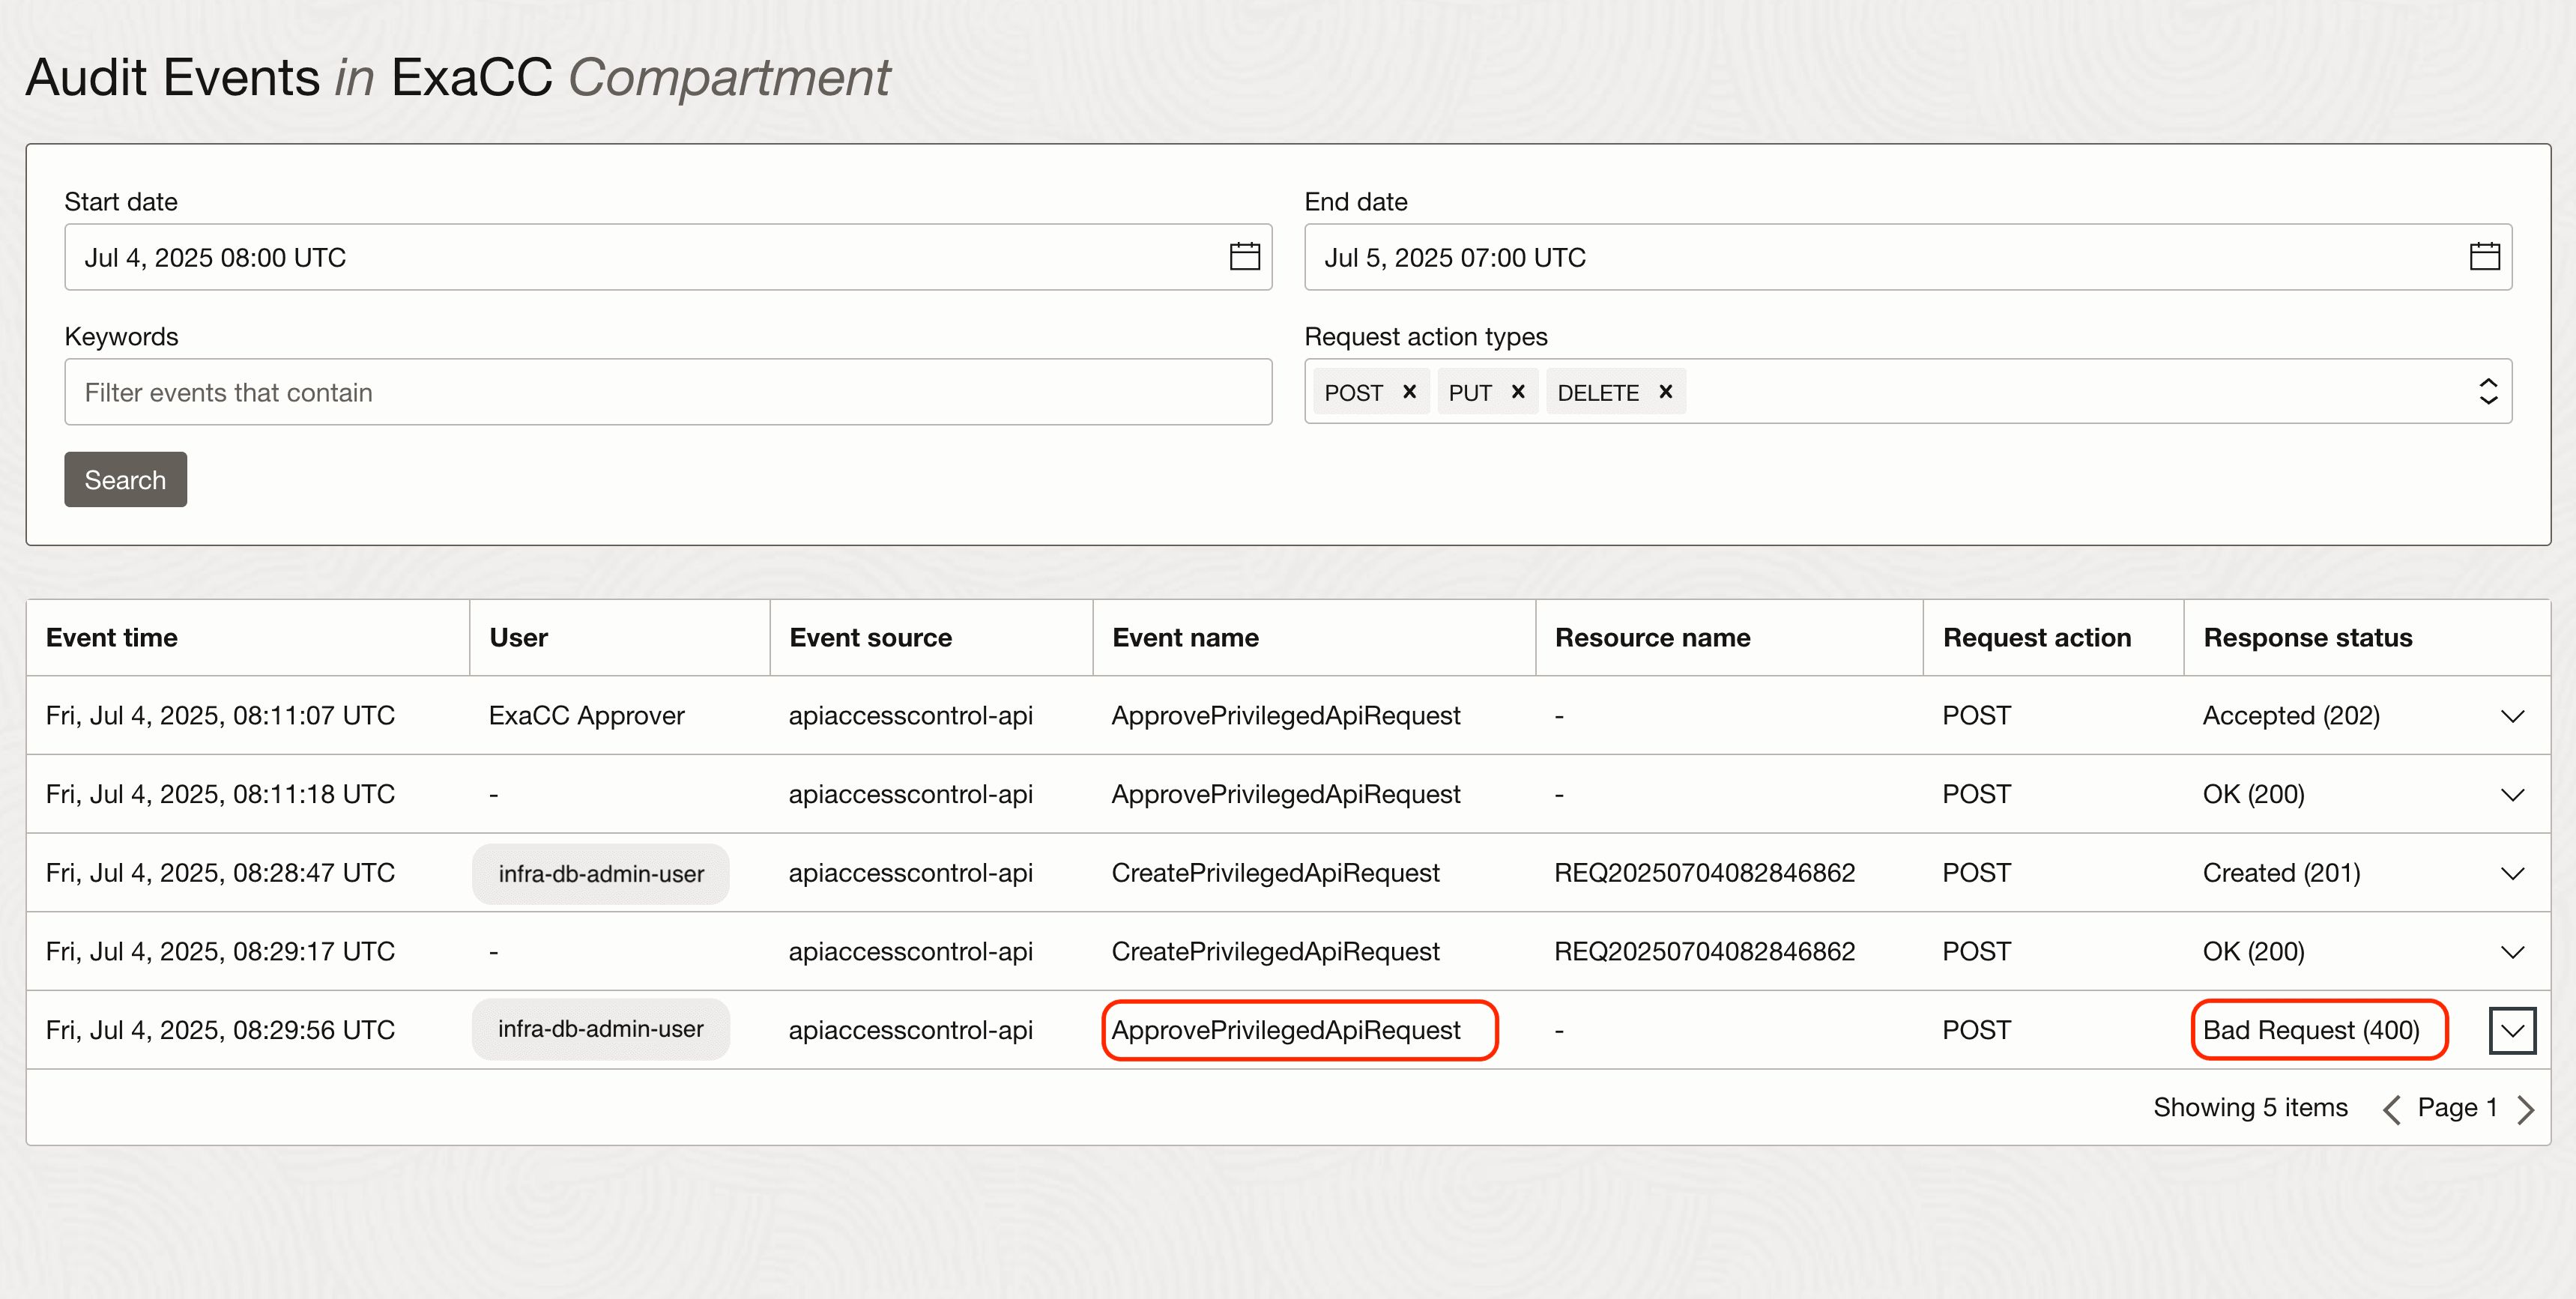
Task: Expand the 08:11:18 OK (200) event row
Action: pos(2512,795)
